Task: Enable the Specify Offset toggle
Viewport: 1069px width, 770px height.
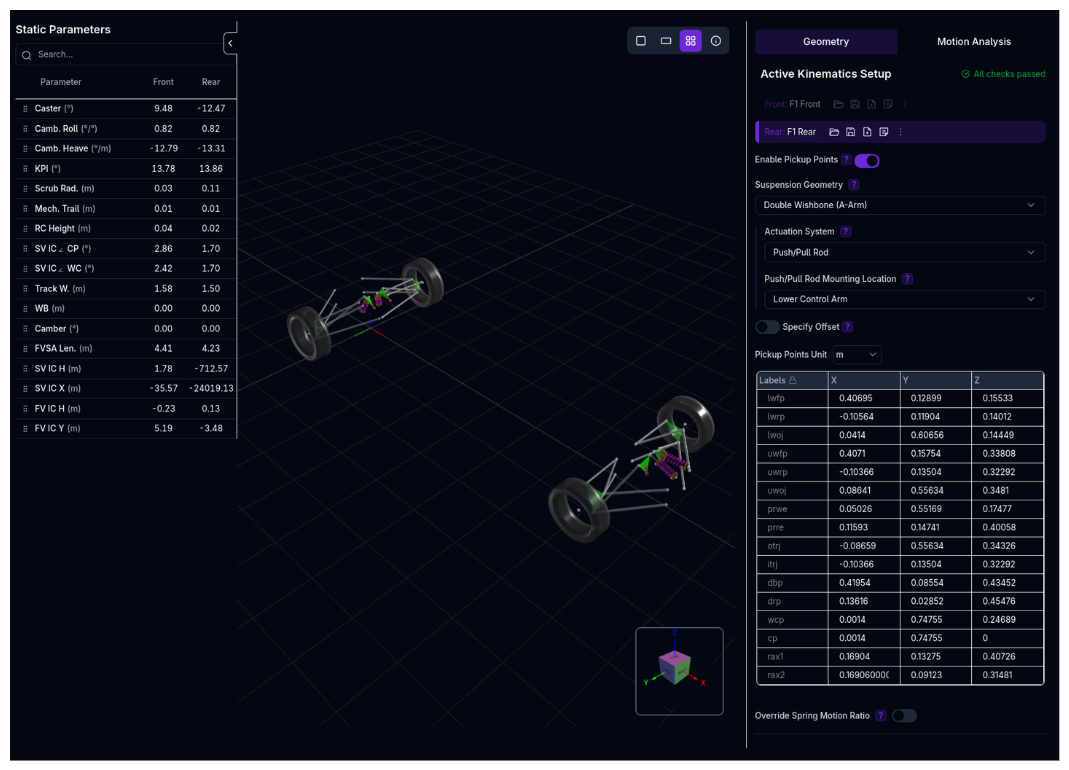Action: point(767,327)
